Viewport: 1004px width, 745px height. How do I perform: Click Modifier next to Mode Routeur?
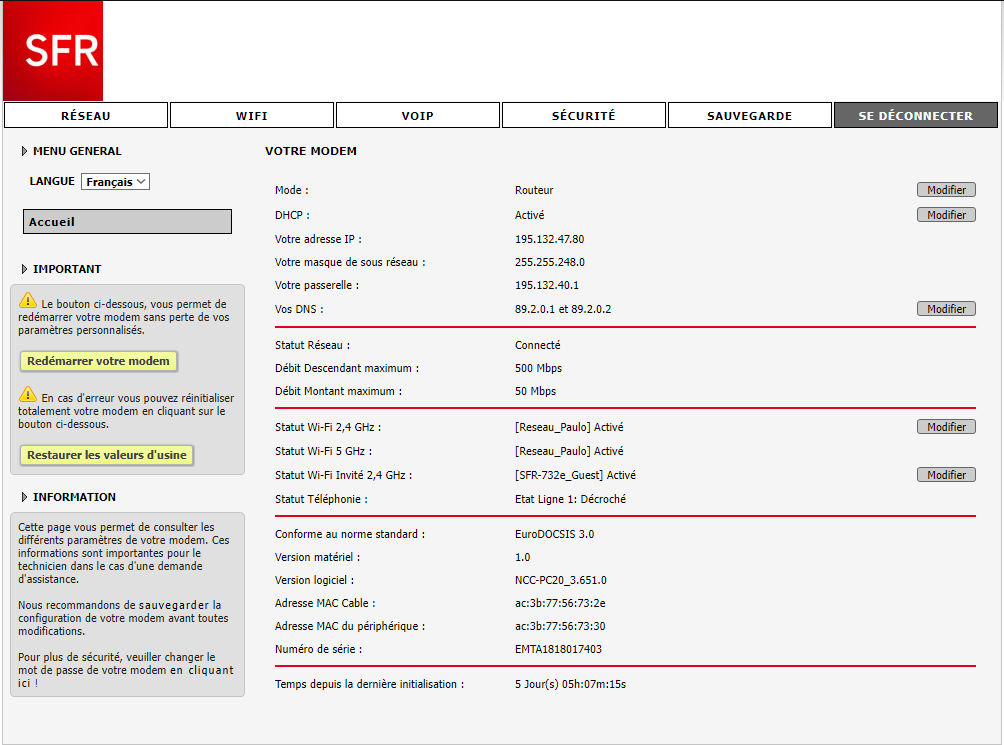tap(946, 190)
